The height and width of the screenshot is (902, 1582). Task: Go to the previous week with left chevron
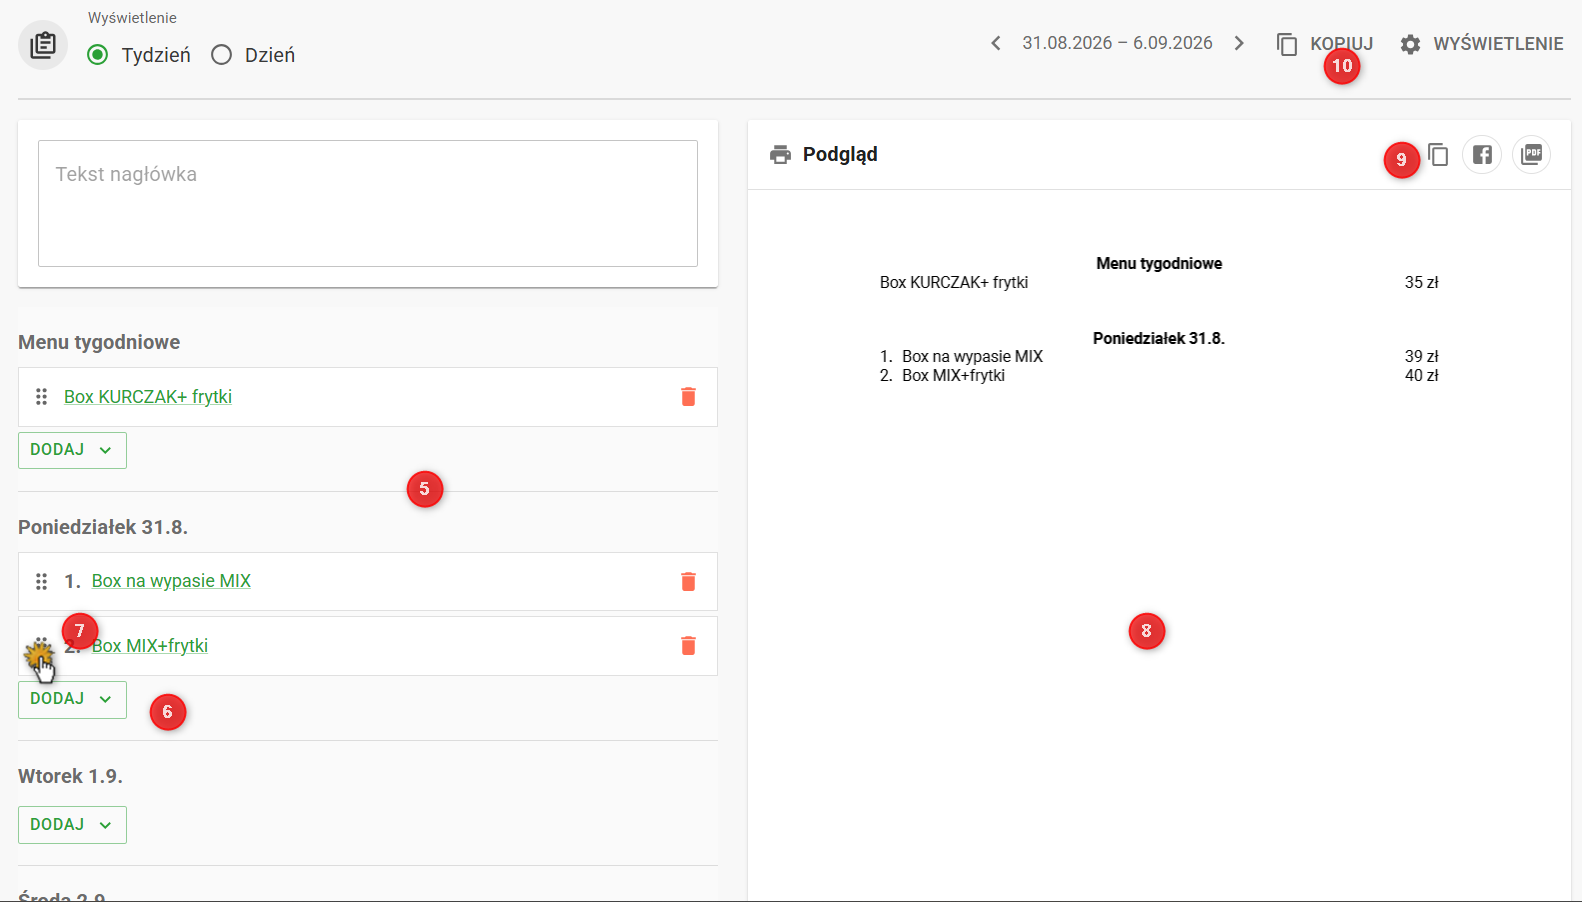995,43
